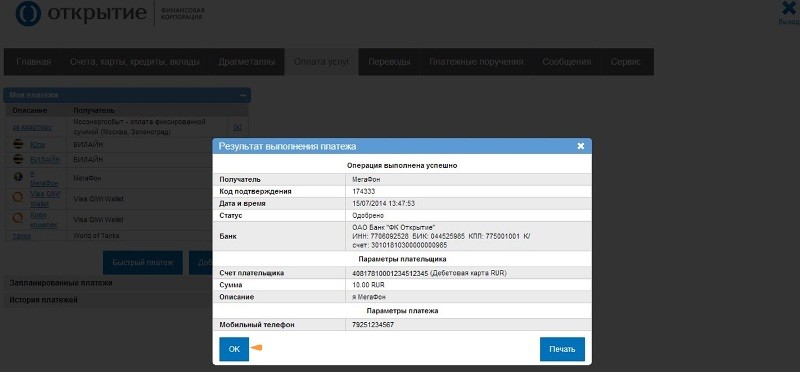
Task: Click the confirmation code 174333
Action: (x=364, y=191)
